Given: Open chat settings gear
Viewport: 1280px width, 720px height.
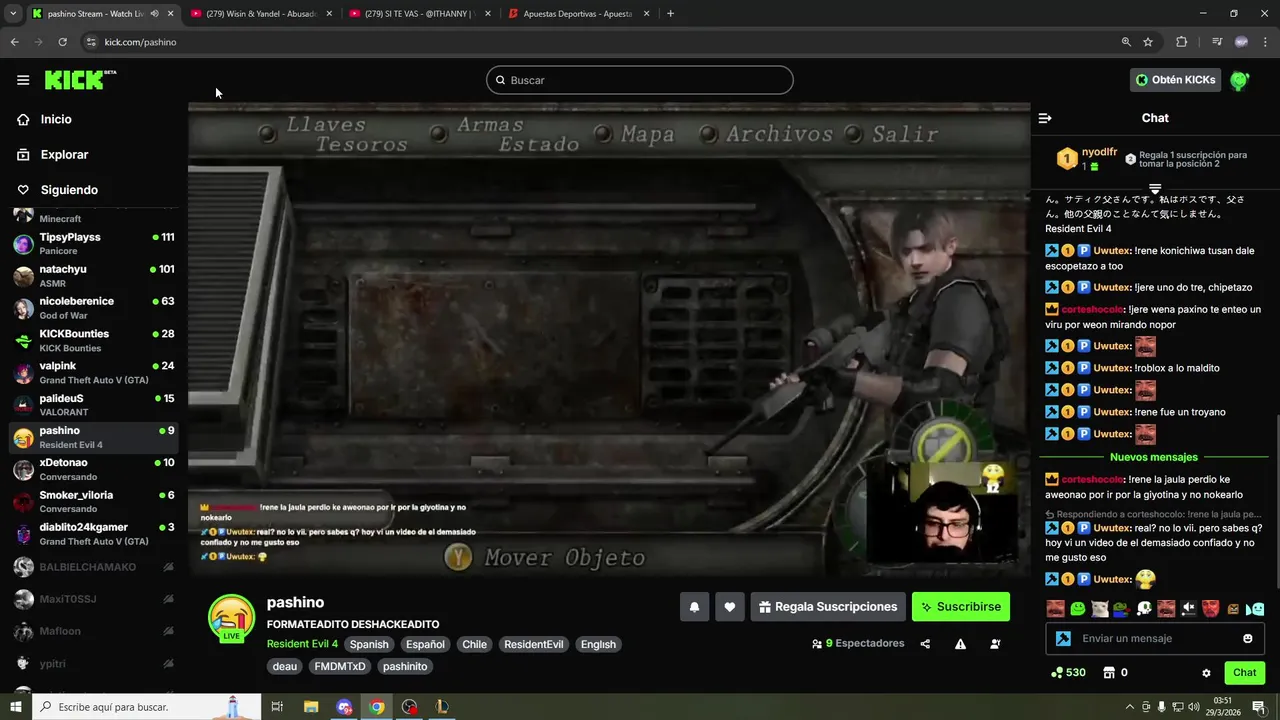Looking at the screenshot, I should [1206, 673].
